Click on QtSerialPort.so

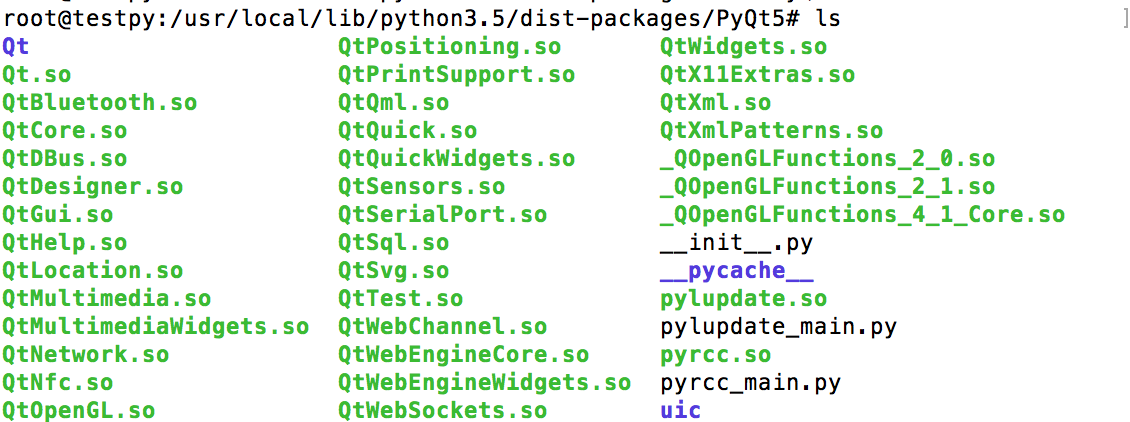click(442, 214)
